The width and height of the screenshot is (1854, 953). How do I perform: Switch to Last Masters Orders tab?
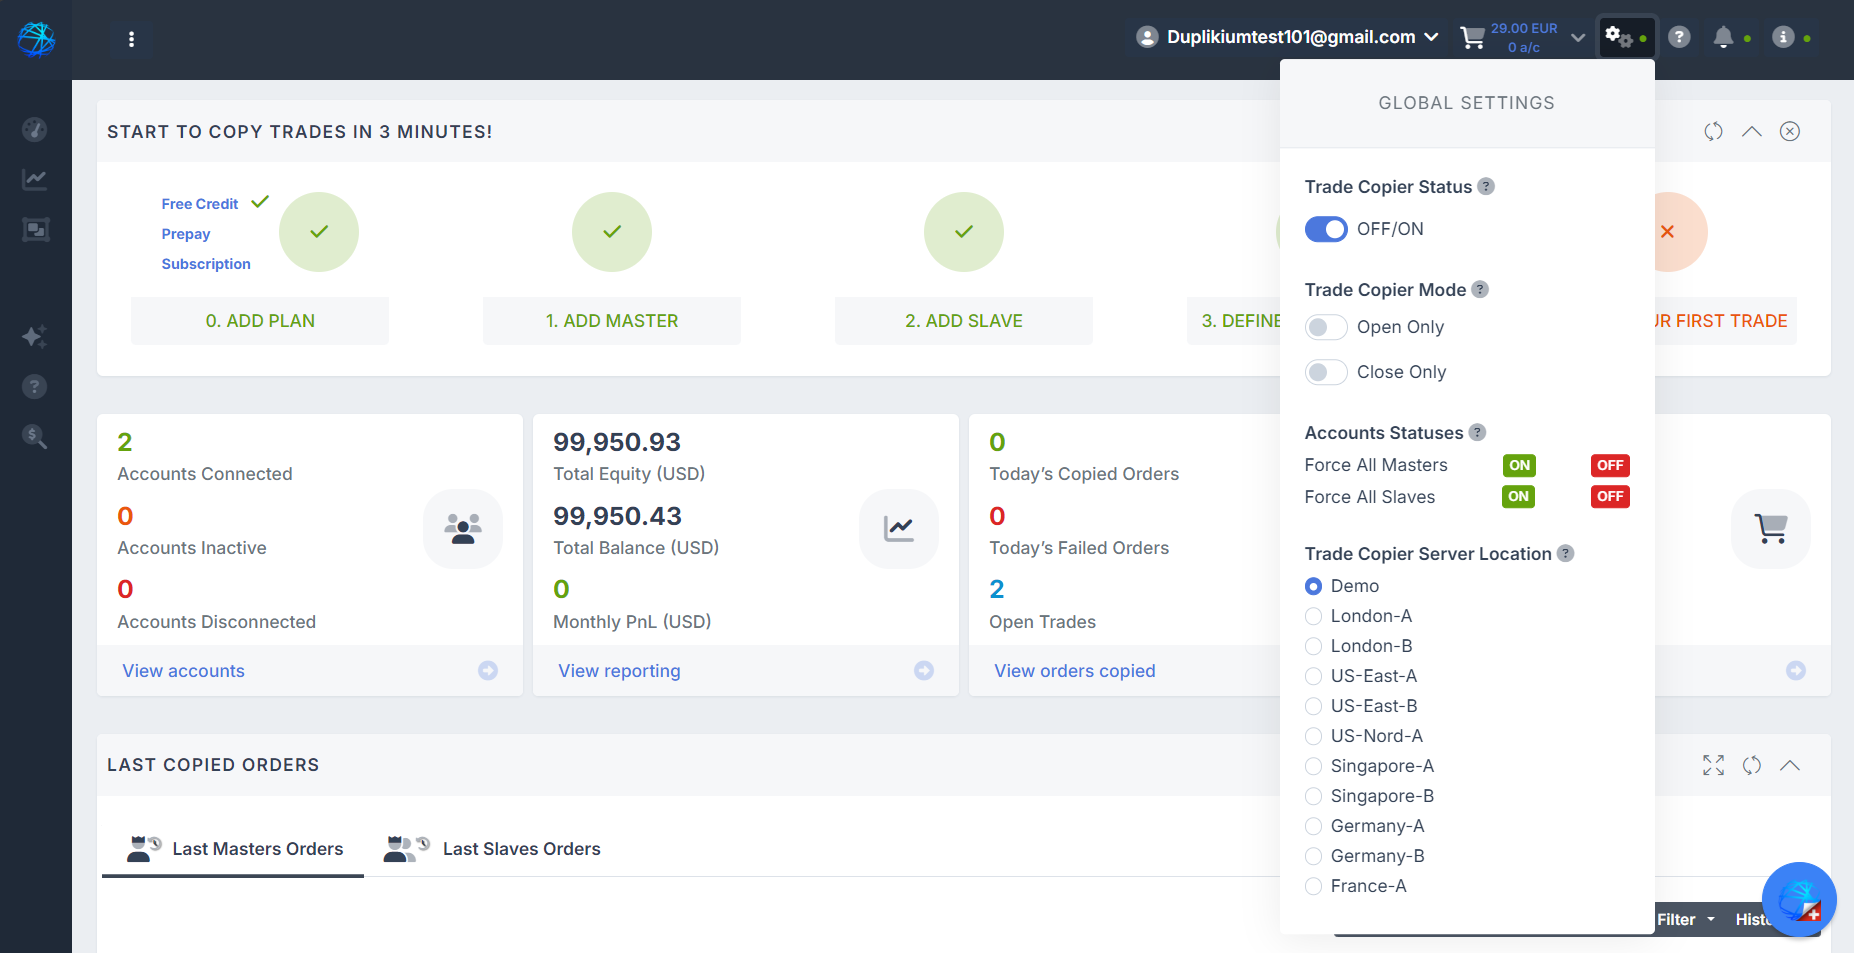(234, 848)
